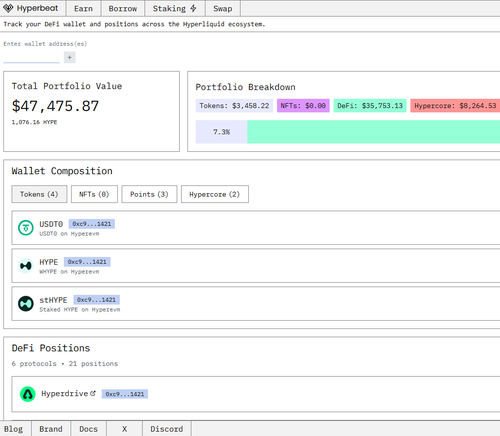Switch to the Points (3) tab

(149, 194)
